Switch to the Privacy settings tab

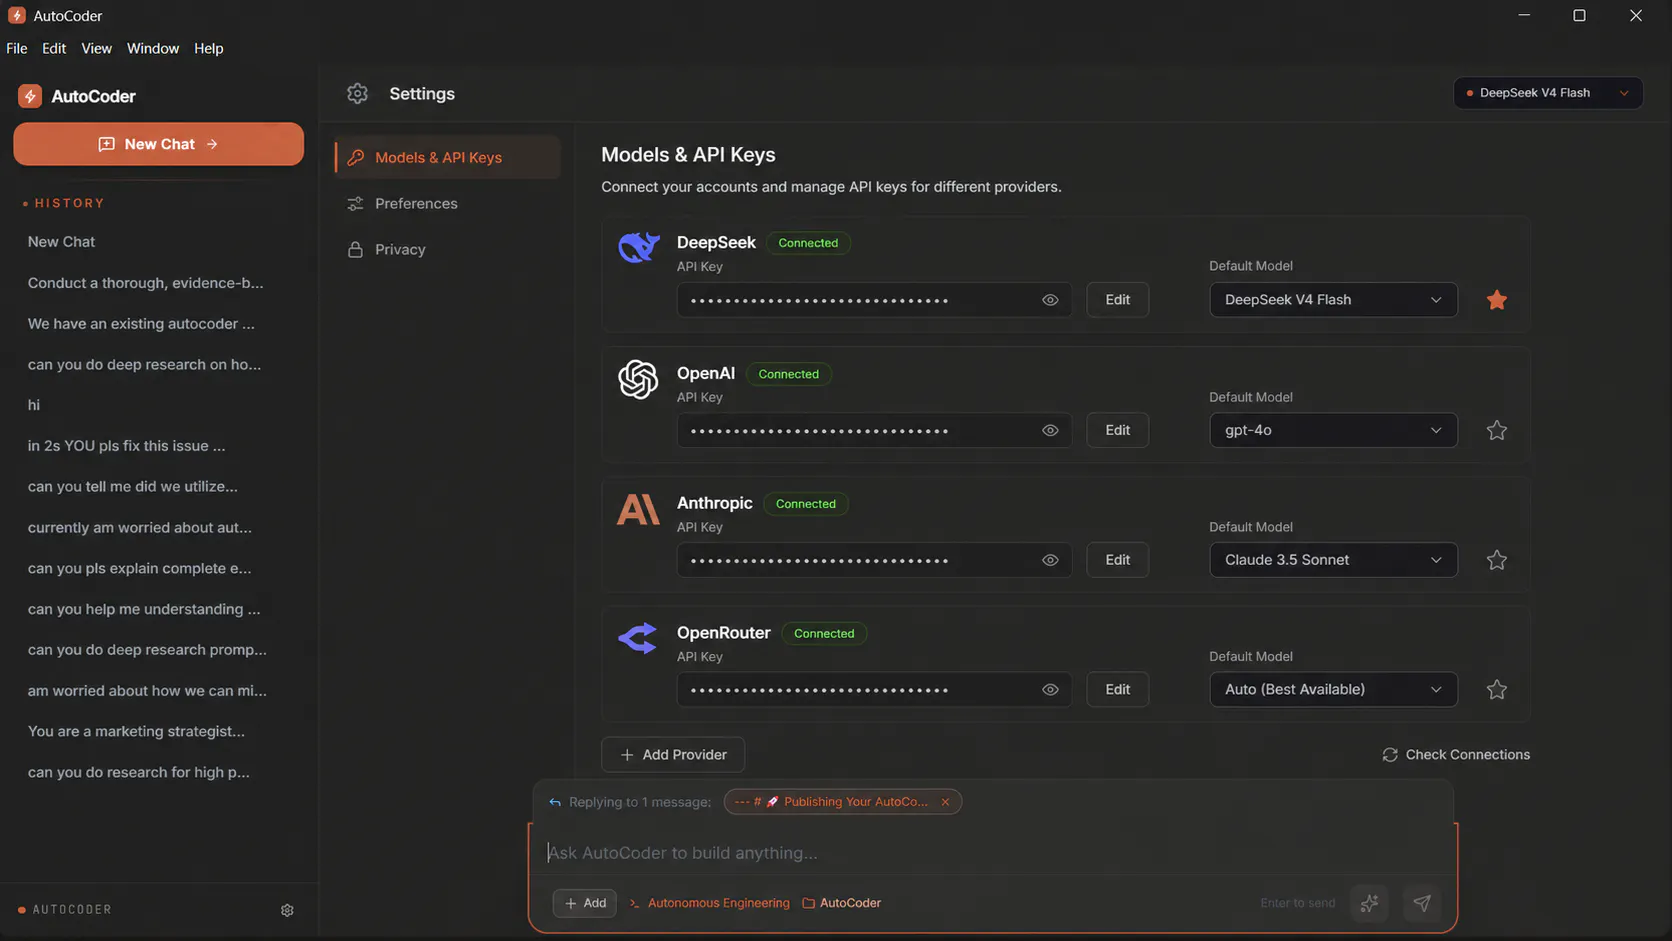(448, 249)
